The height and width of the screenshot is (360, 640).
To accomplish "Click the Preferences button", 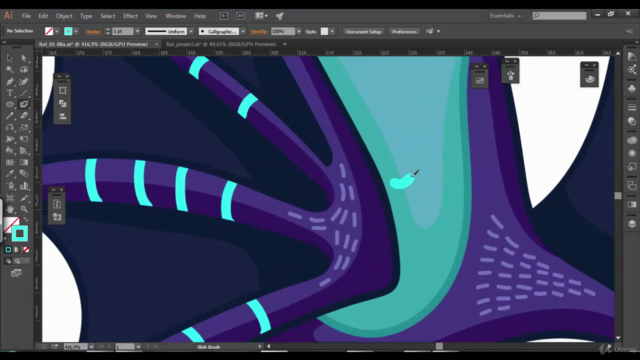I will click(x=404, y=31).
